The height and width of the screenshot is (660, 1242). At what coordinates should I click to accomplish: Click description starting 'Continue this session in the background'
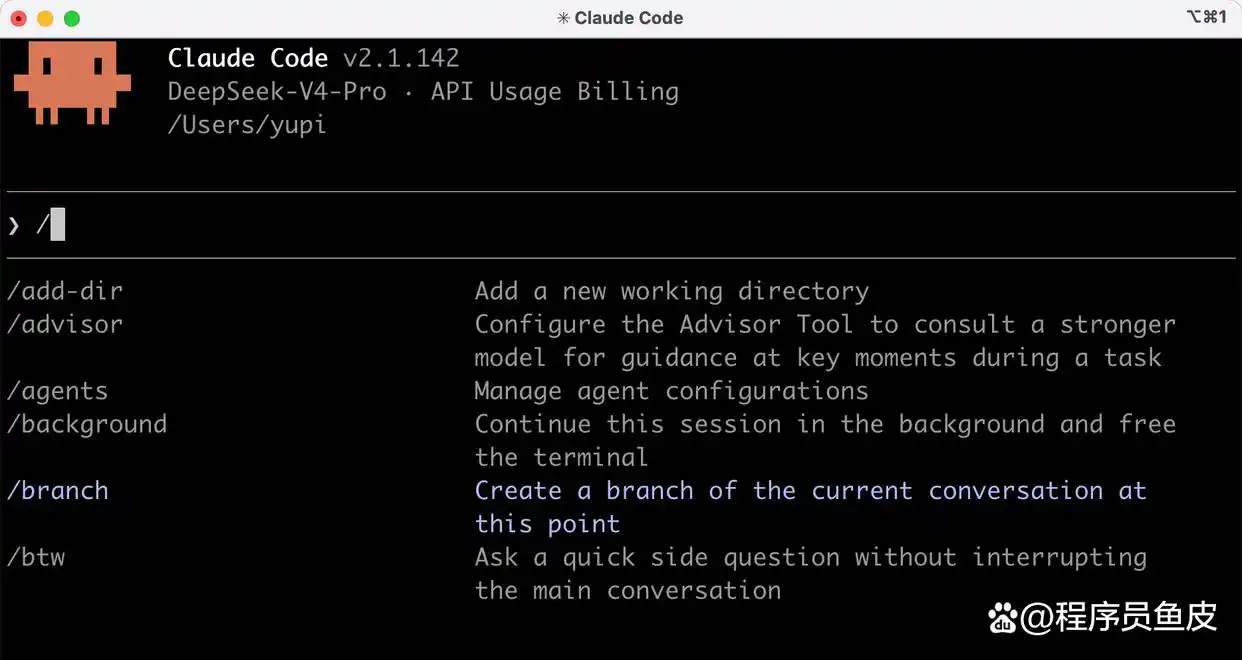pos(825,441)
